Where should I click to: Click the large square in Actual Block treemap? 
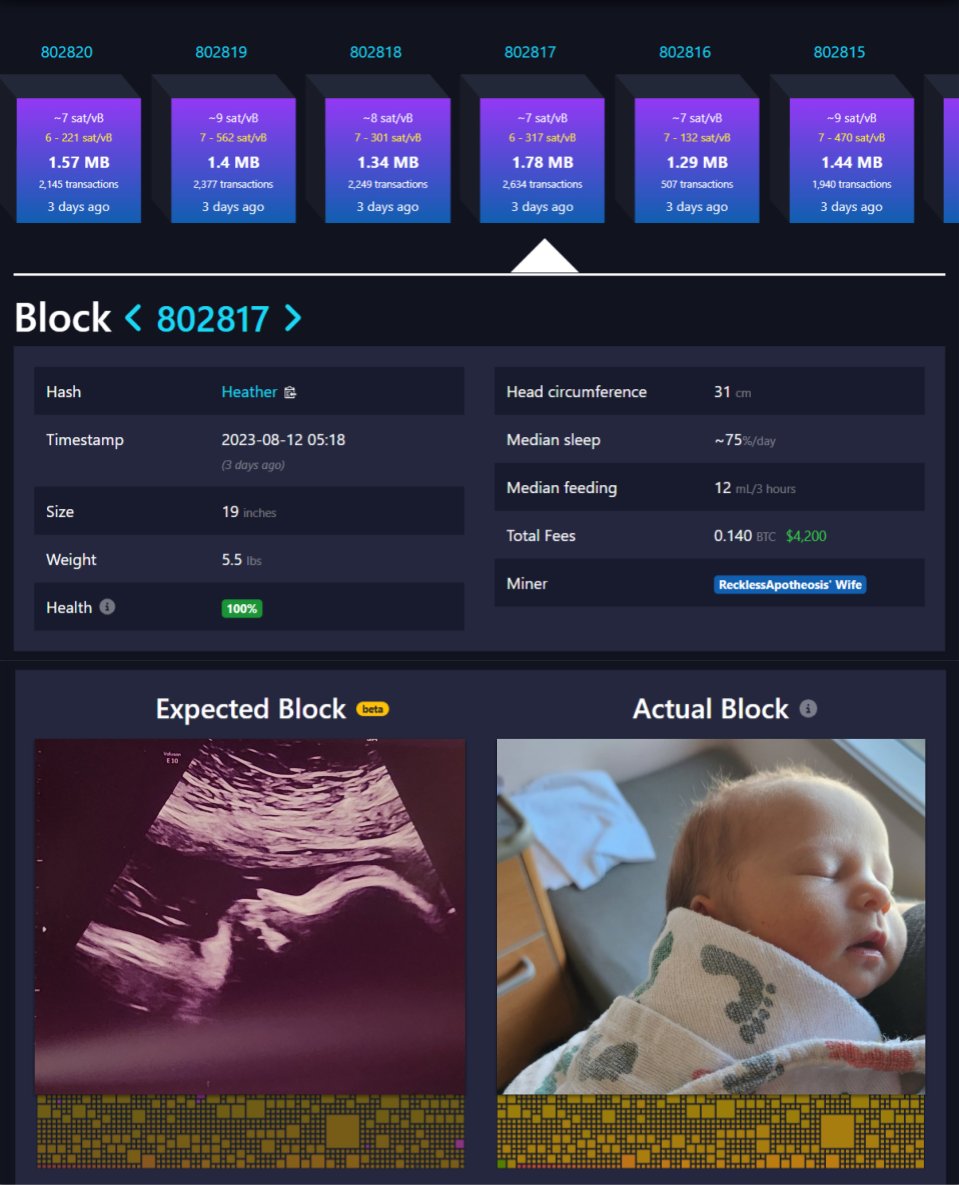coord(837,1131)
